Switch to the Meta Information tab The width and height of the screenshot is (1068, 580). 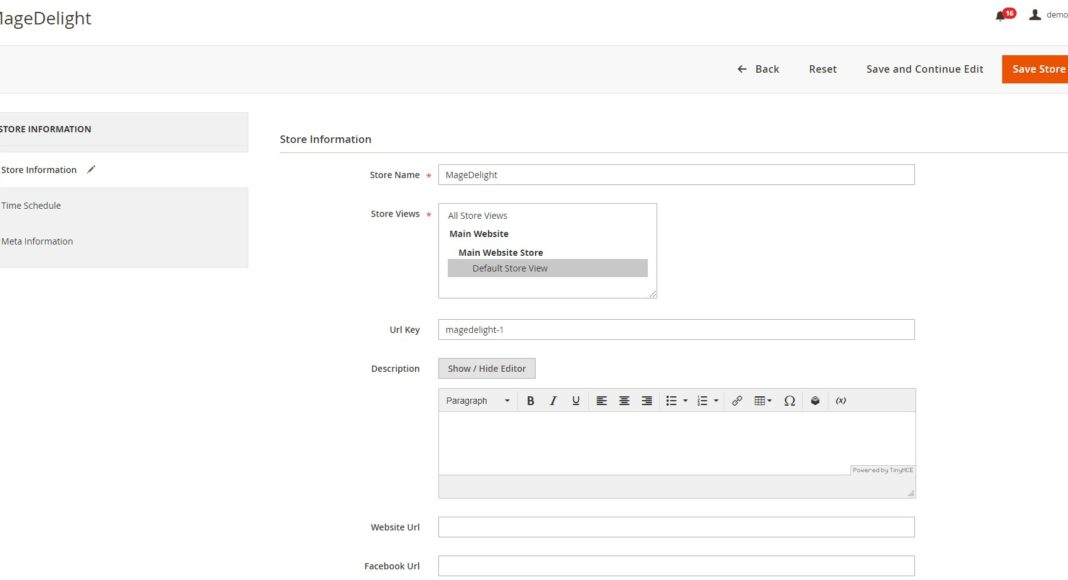tap(37, 242)
